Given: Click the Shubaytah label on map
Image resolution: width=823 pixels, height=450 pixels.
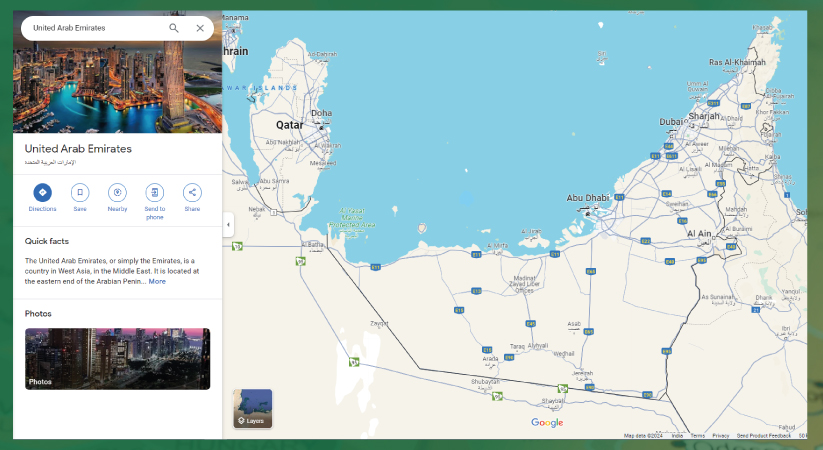Looking at the screenshot, I should [485, 382].
